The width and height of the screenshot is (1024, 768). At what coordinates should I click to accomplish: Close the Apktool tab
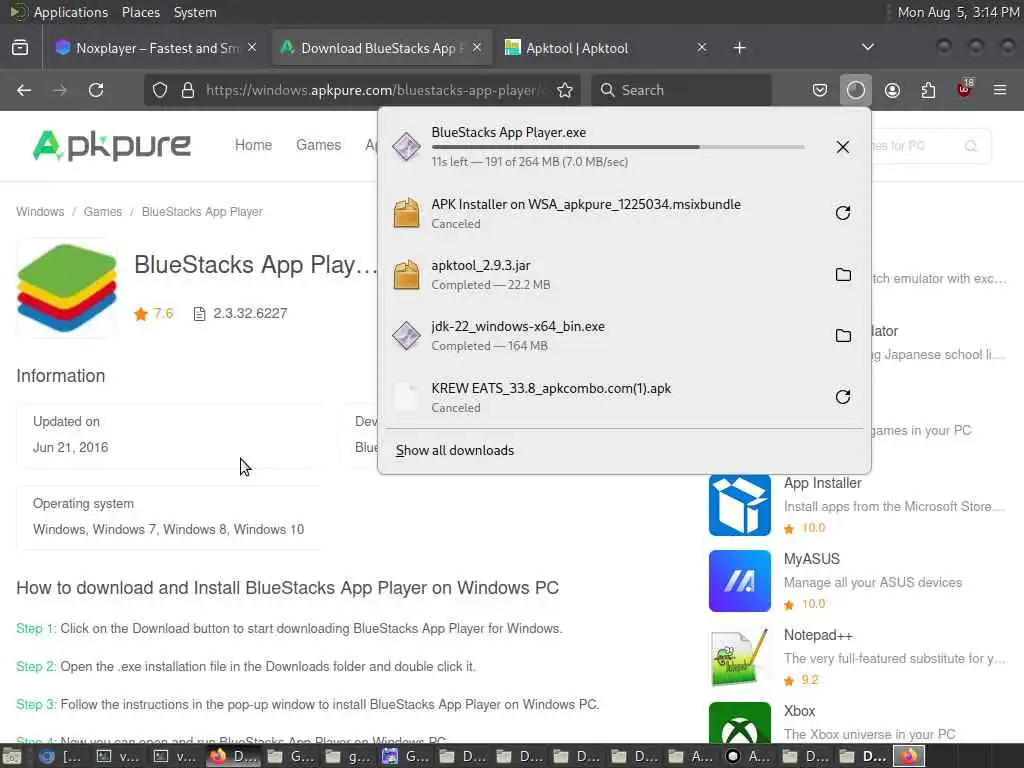[x=701, y=48]
